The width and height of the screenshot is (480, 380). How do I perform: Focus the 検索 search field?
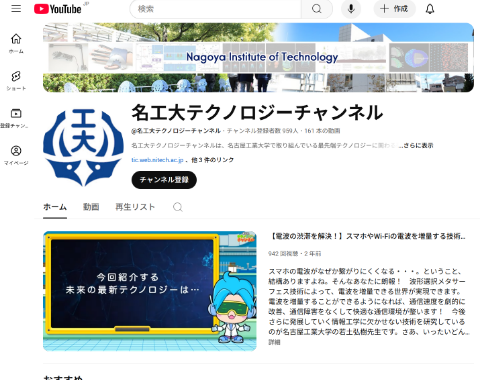216,9
